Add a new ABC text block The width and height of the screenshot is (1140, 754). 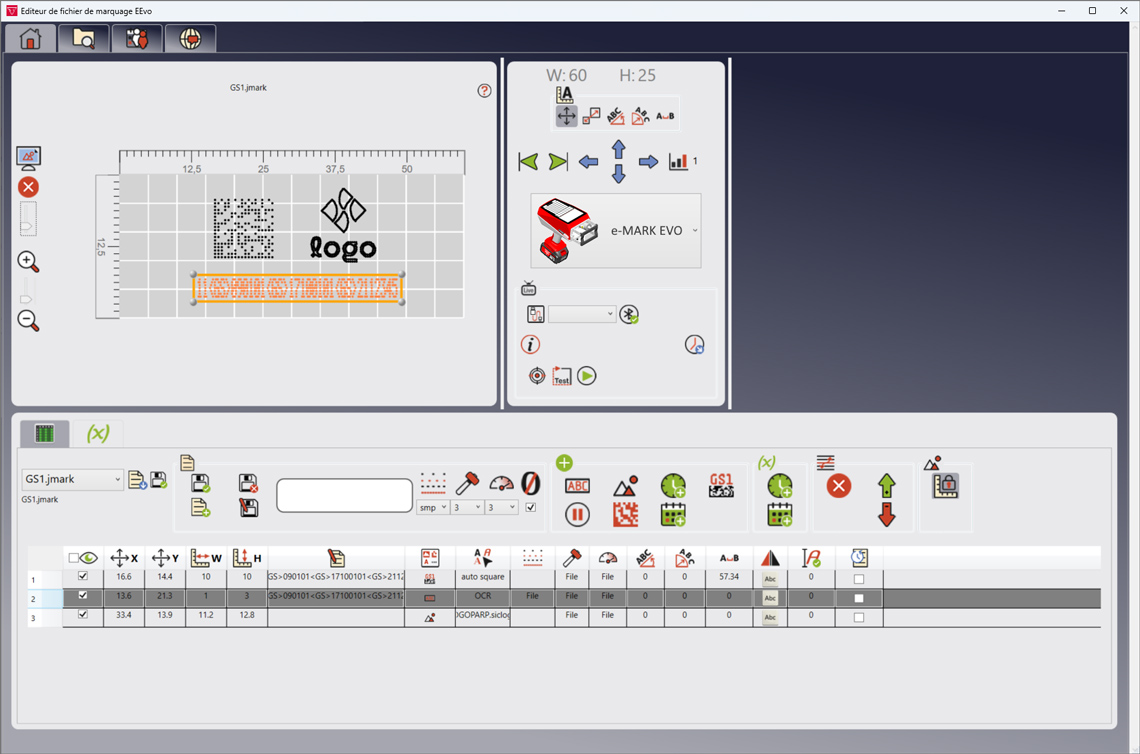[577, 486]
